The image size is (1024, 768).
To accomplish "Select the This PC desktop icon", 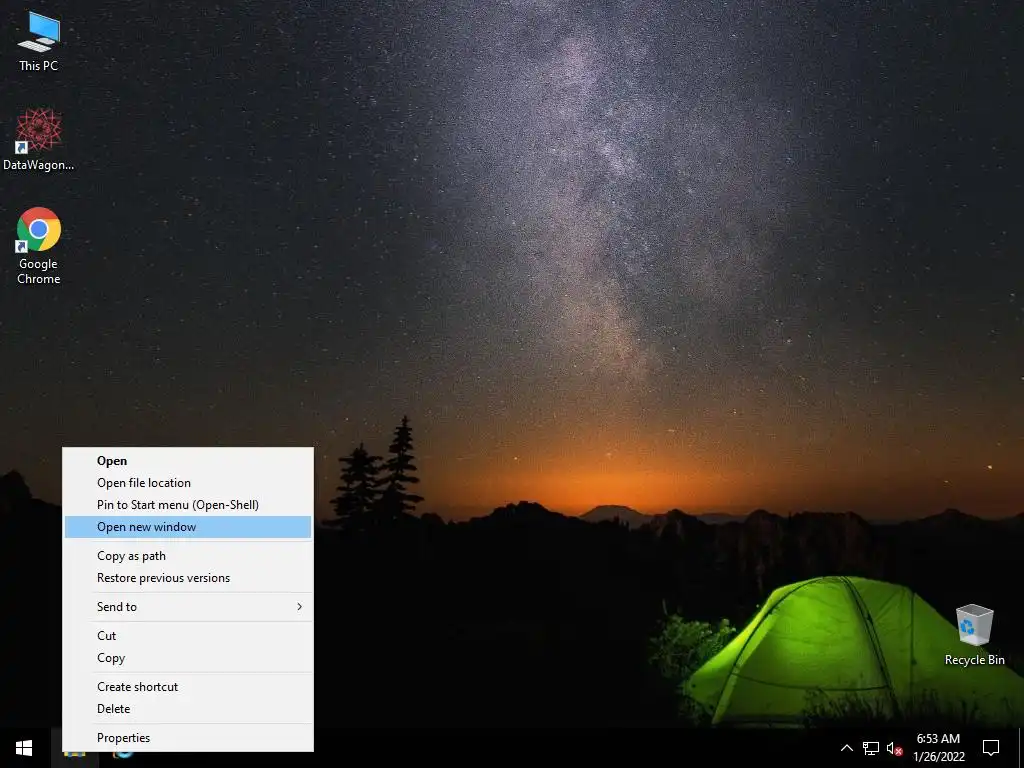I will (39, 42).
